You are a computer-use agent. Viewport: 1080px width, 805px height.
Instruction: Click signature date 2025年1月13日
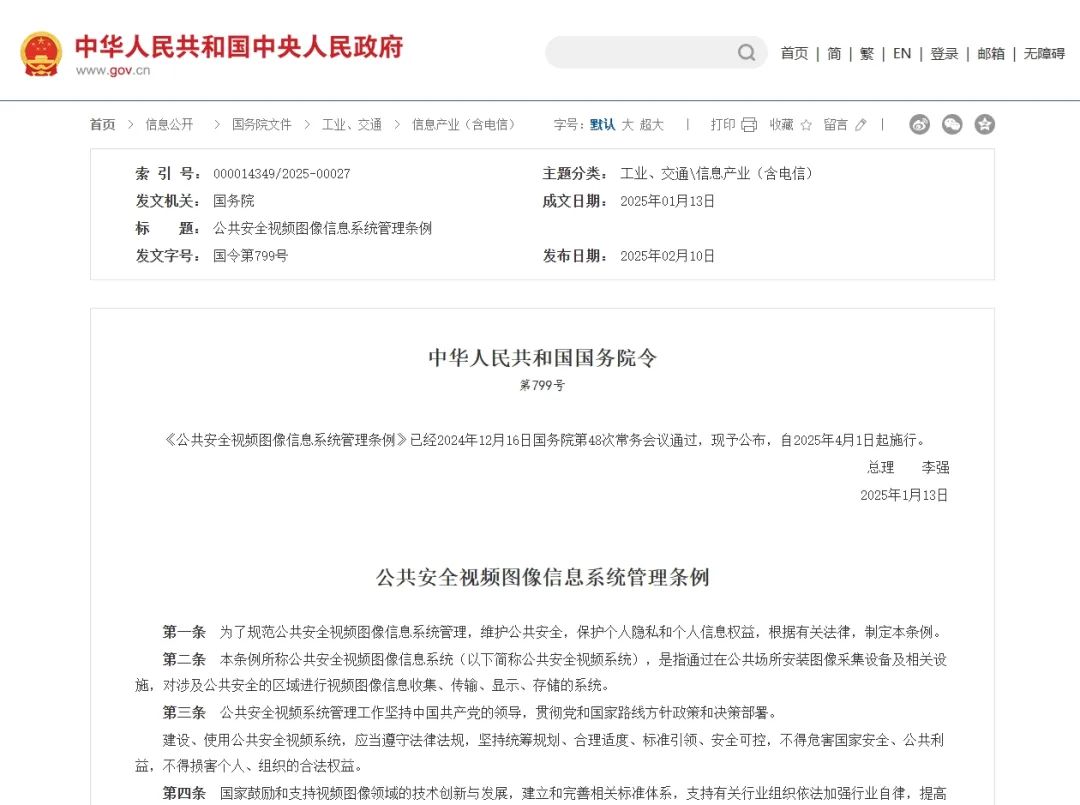point(904,495)
